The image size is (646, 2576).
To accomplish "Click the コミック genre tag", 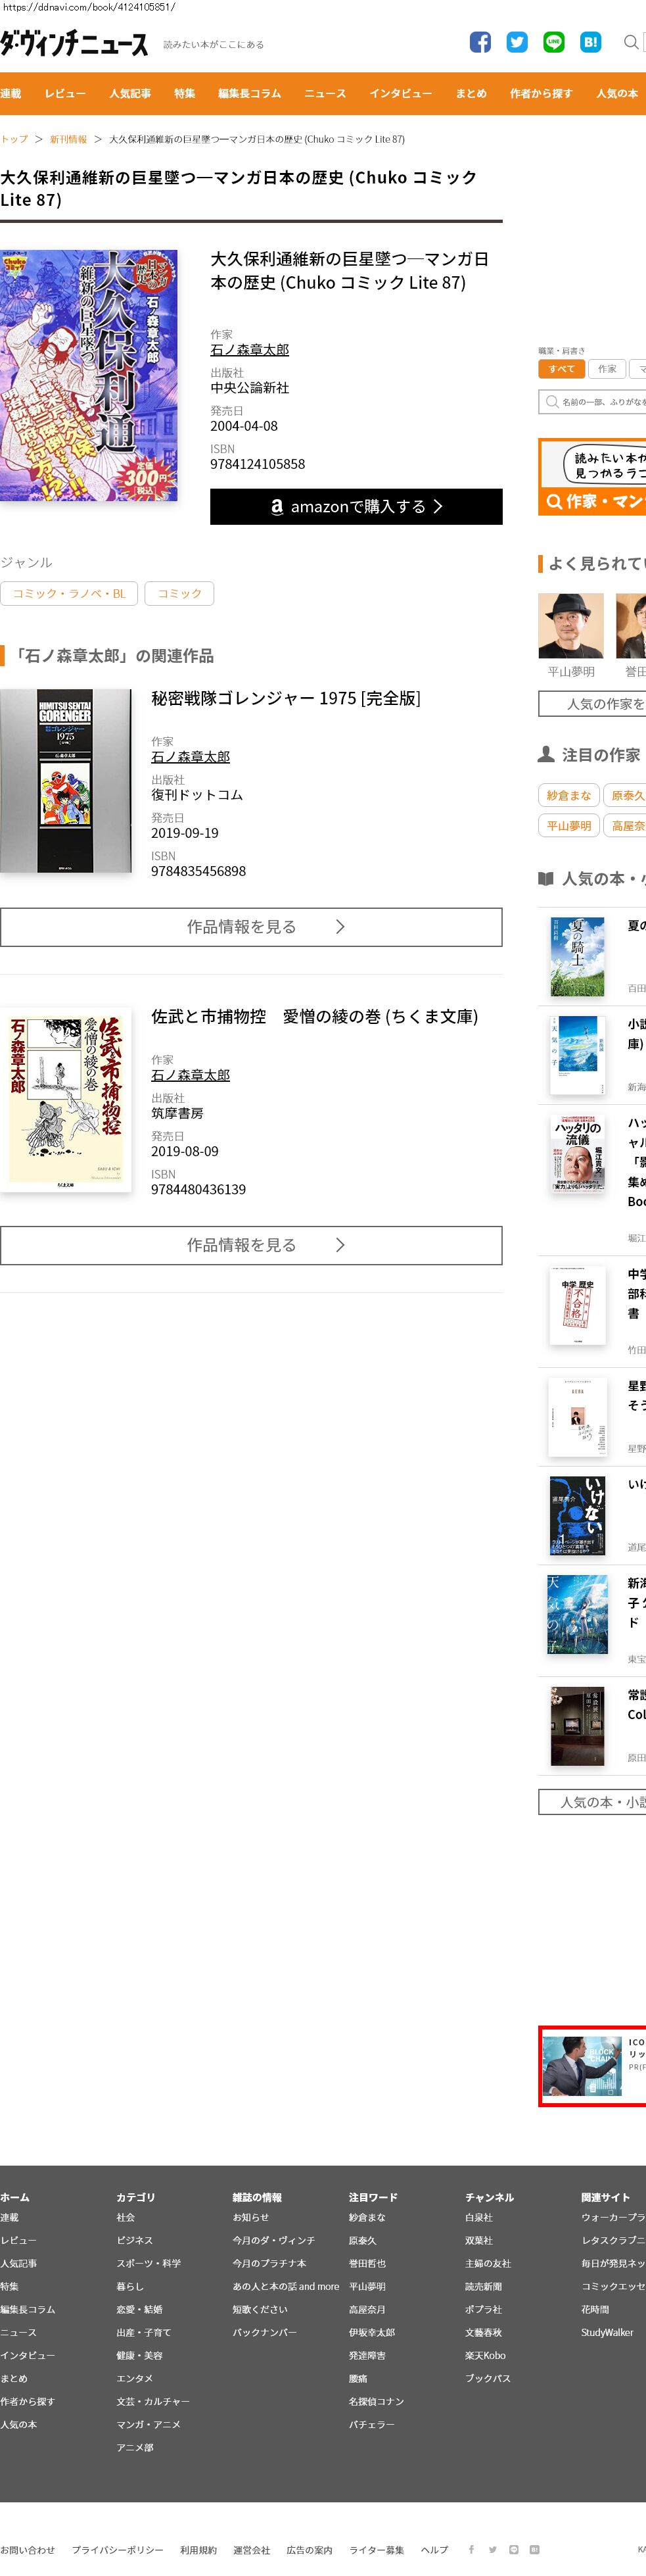I will [x=179, y=593].
